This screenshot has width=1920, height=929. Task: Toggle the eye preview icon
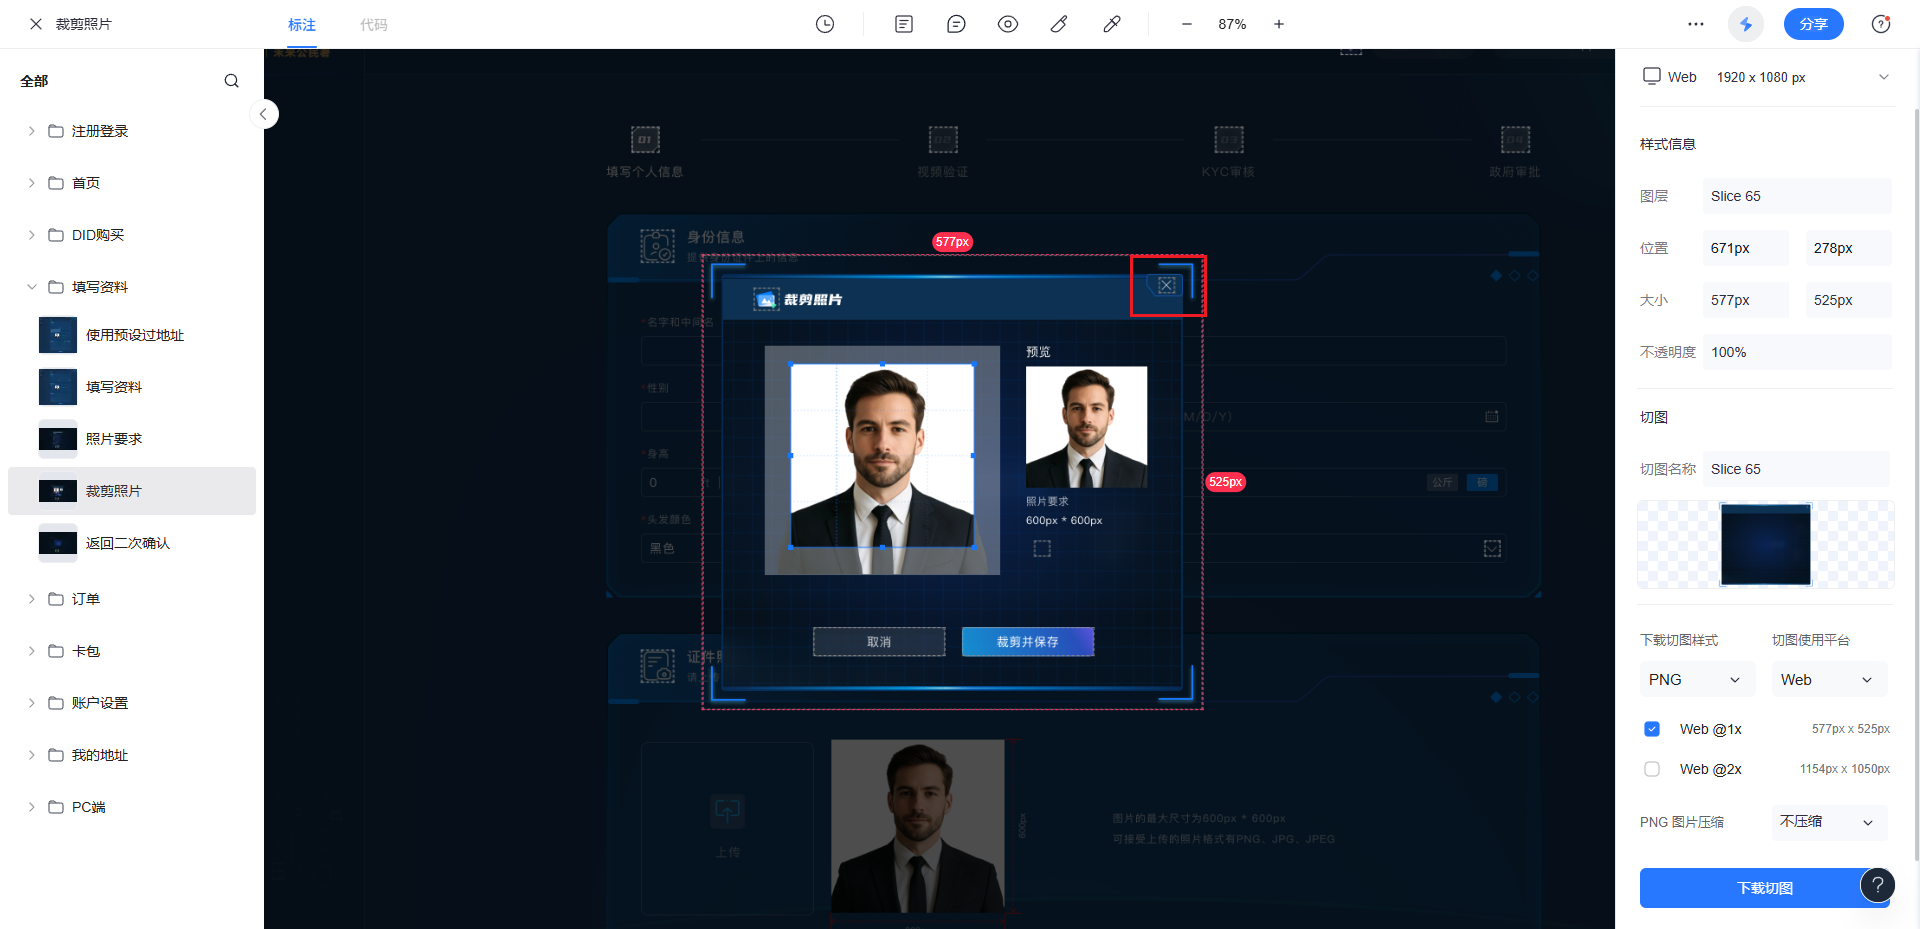click(1008, 24)
